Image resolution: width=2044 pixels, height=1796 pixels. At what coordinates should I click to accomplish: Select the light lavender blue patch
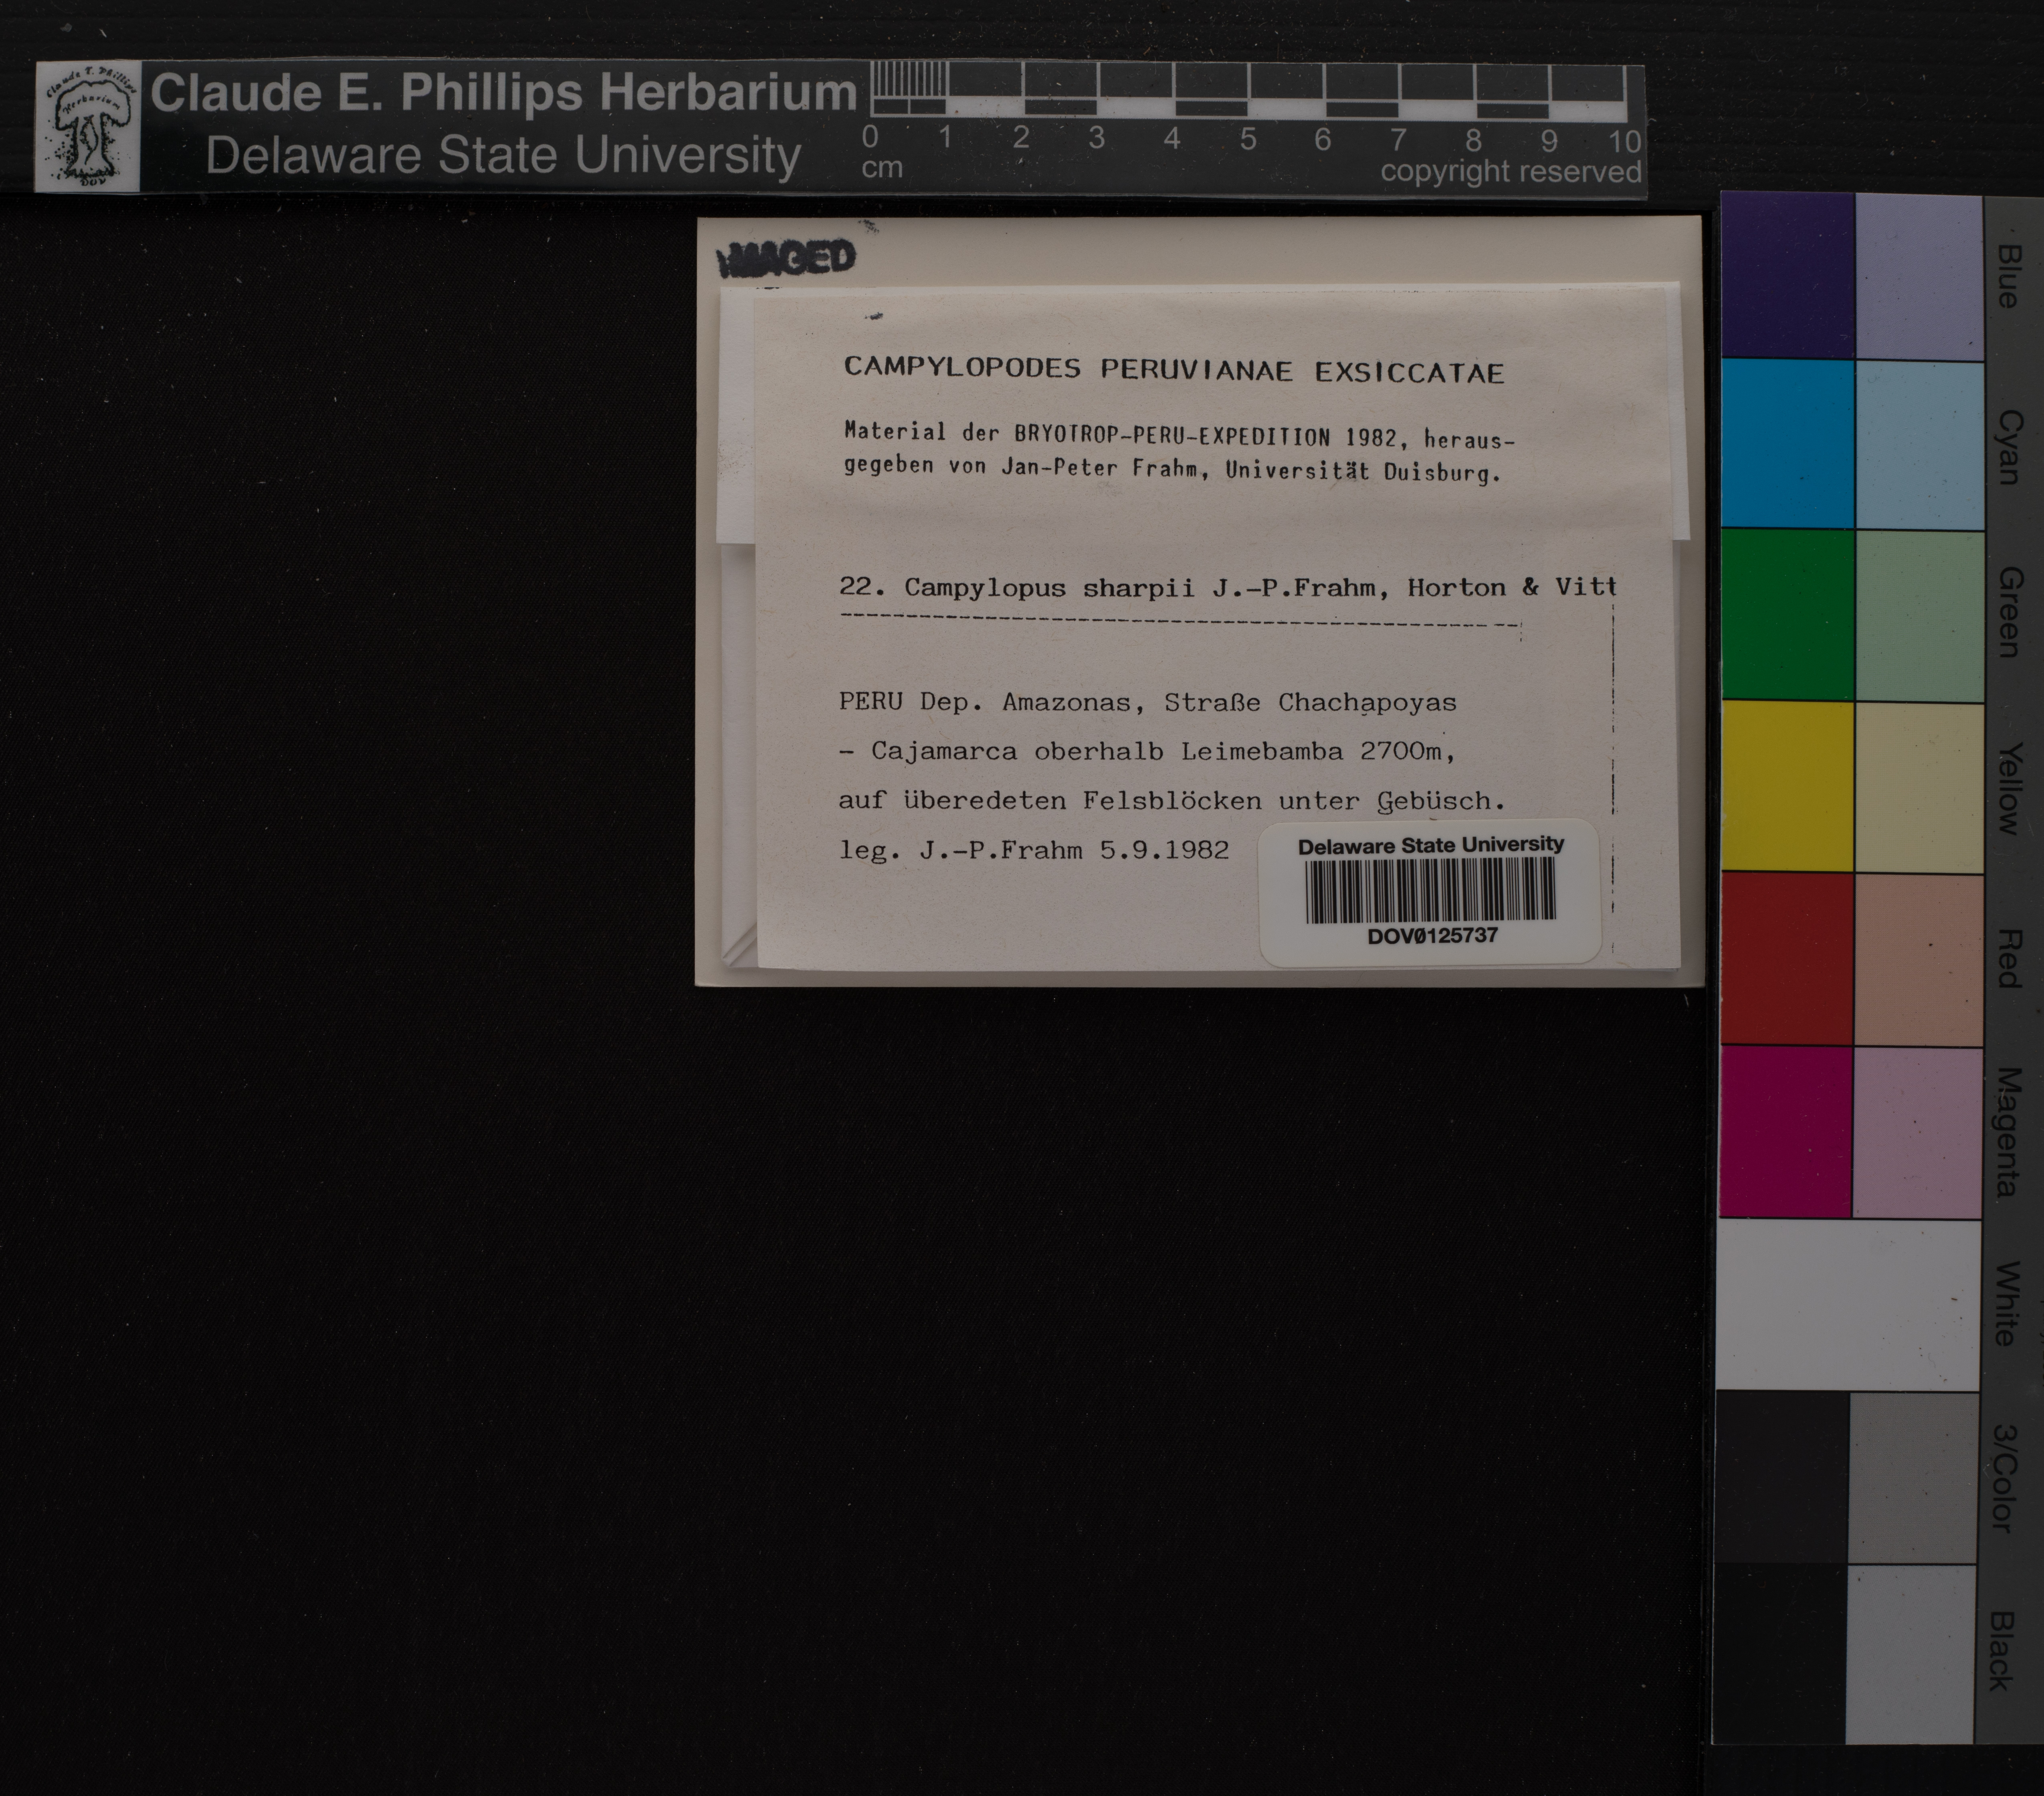click(1918, 277)
